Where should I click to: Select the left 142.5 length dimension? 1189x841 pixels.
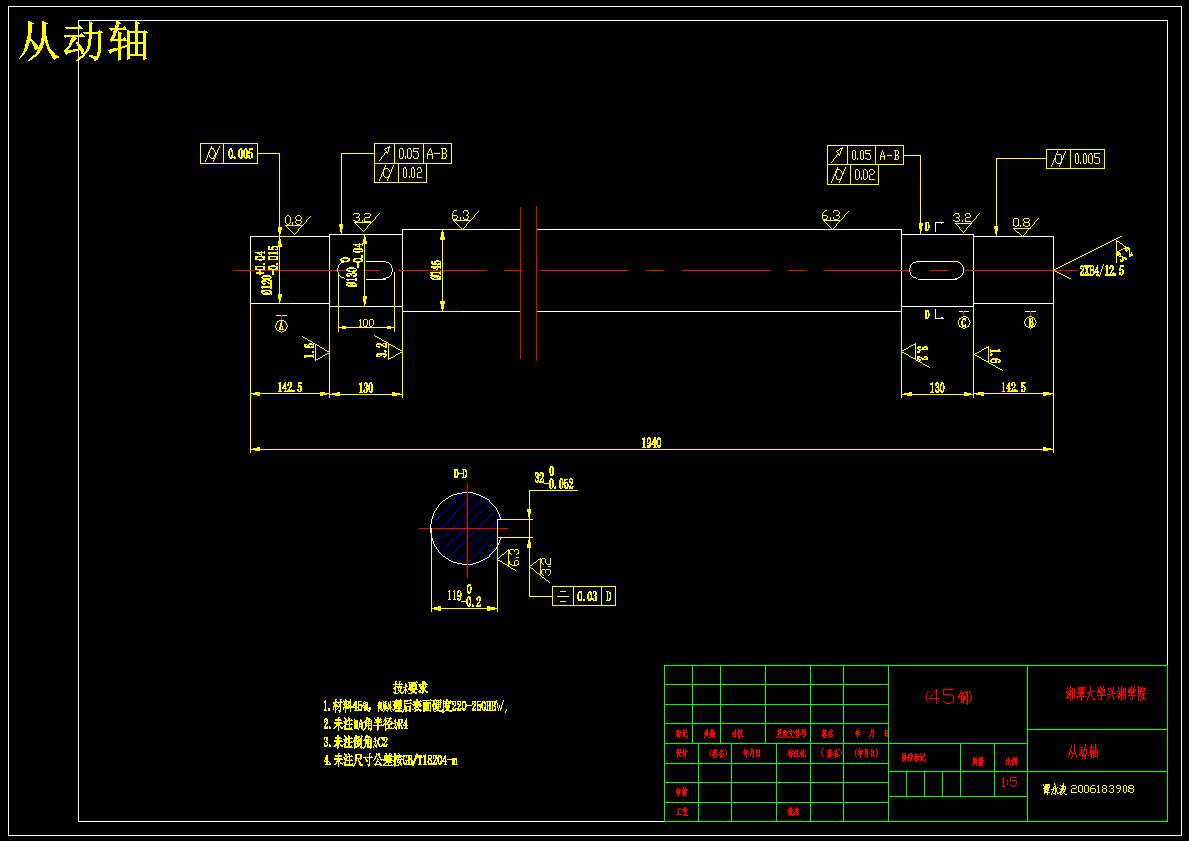pos(290,388)
